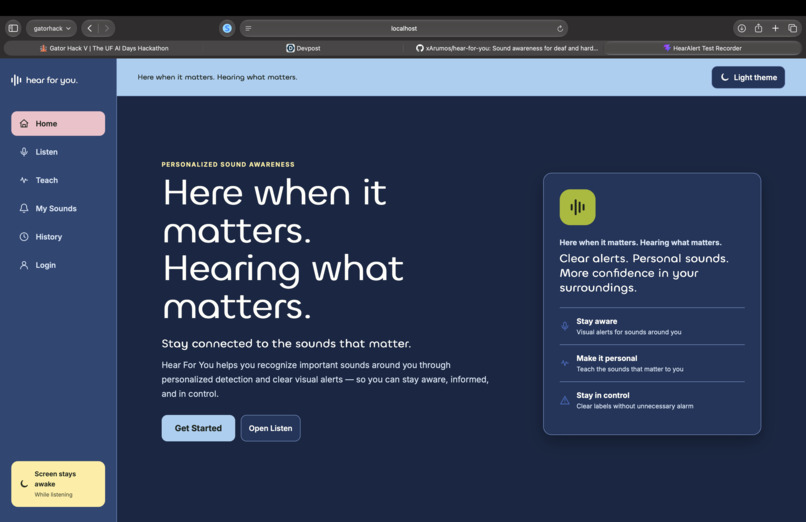The image size is (806, 522).
Task: Open the Home page in sidebar
Action: click(58, 124)
